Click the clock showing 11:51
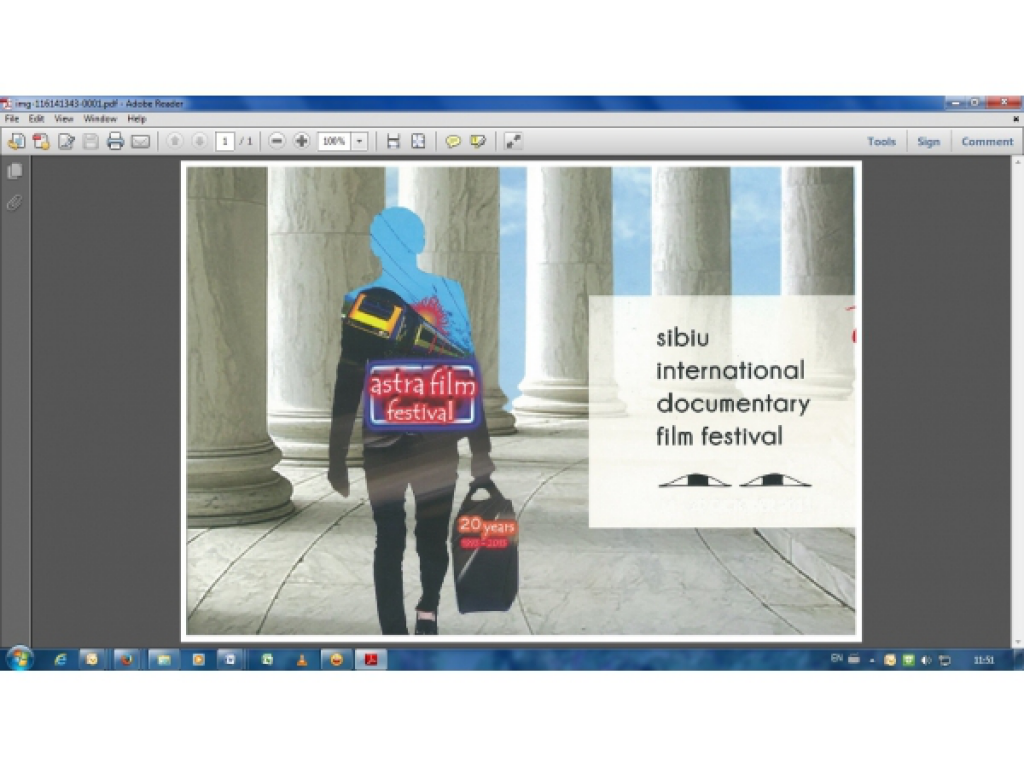The width and height of the screenshot is (1024, 768). click(984, 660)
